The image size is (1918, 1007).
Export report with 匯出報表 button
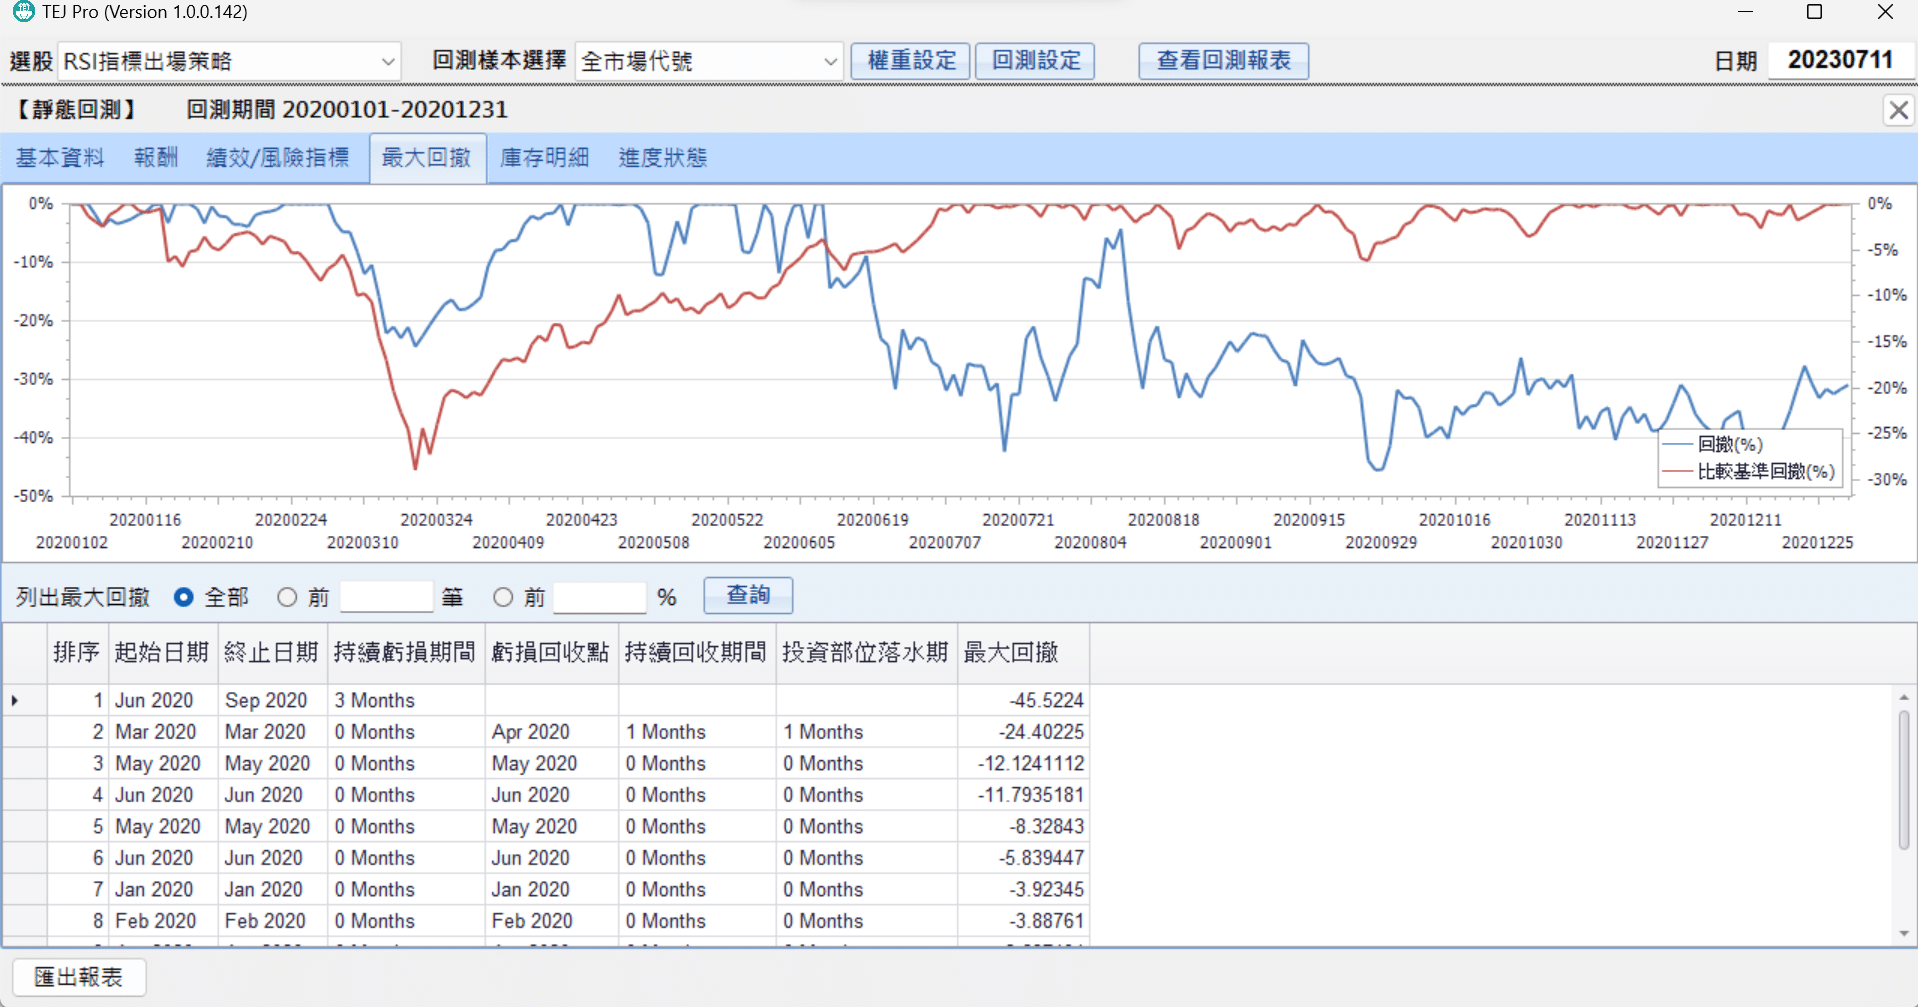[79, 977]
